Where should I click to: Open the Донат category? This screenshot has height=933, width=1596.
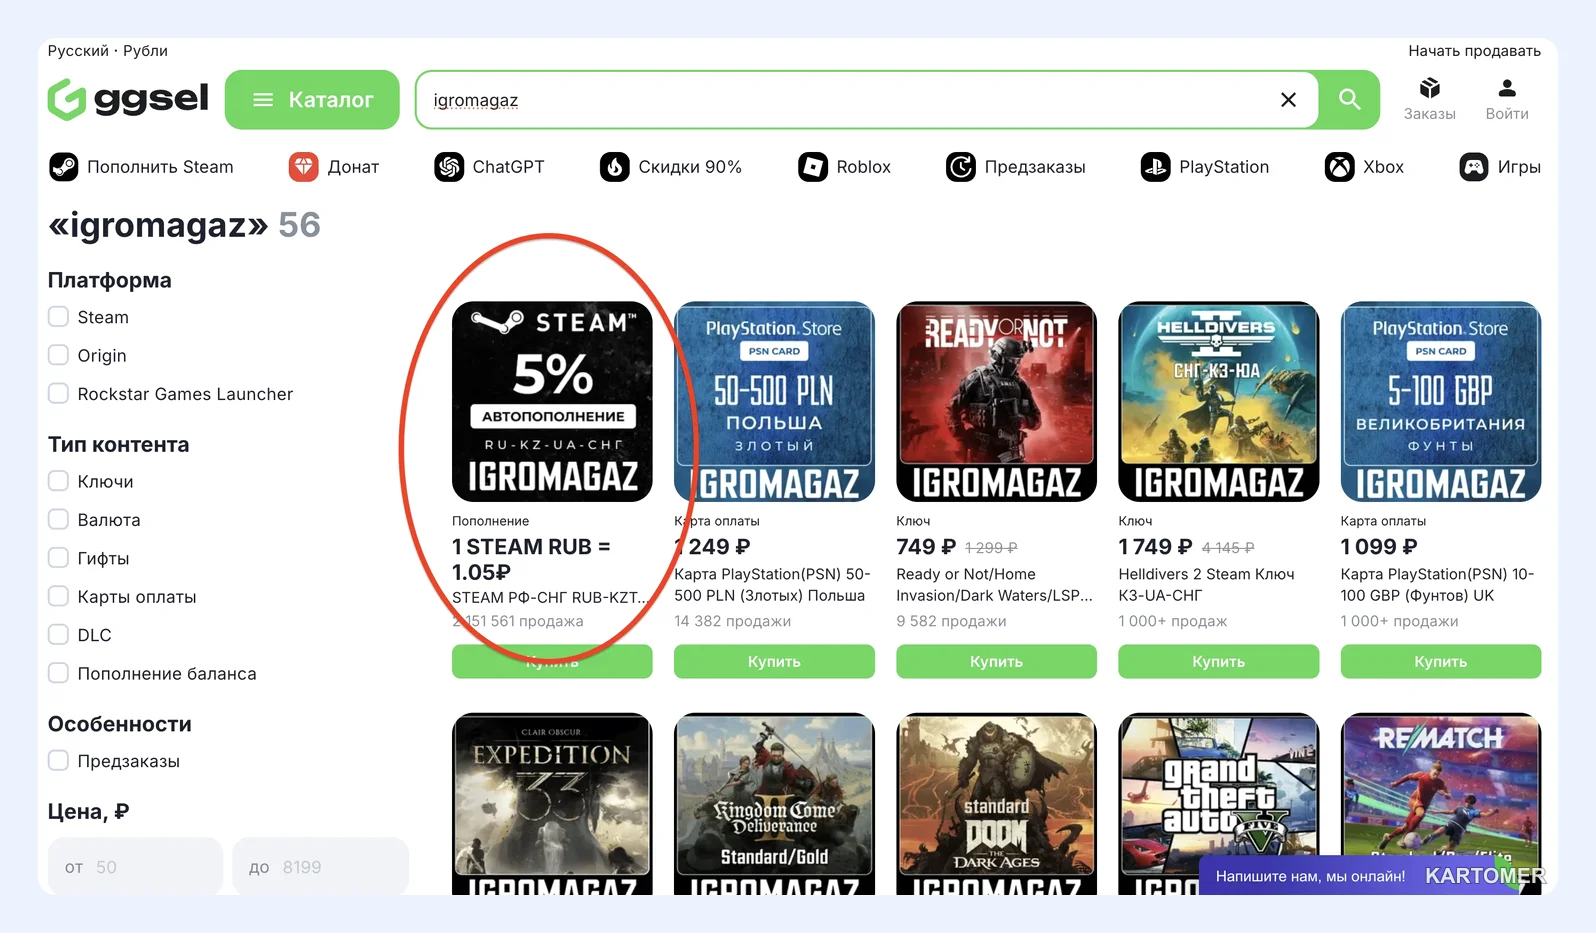334,167
